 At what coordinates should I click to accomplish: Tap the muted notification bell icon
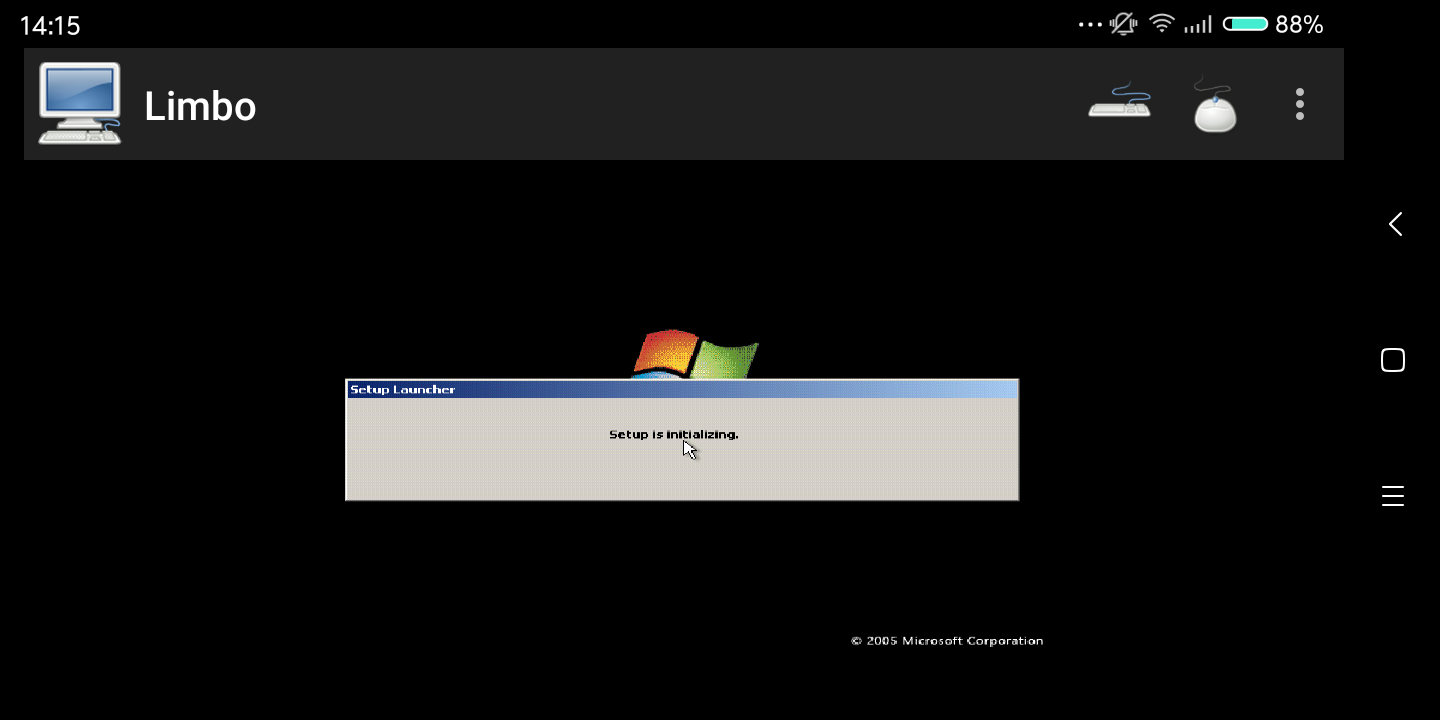pos(1123,24)
